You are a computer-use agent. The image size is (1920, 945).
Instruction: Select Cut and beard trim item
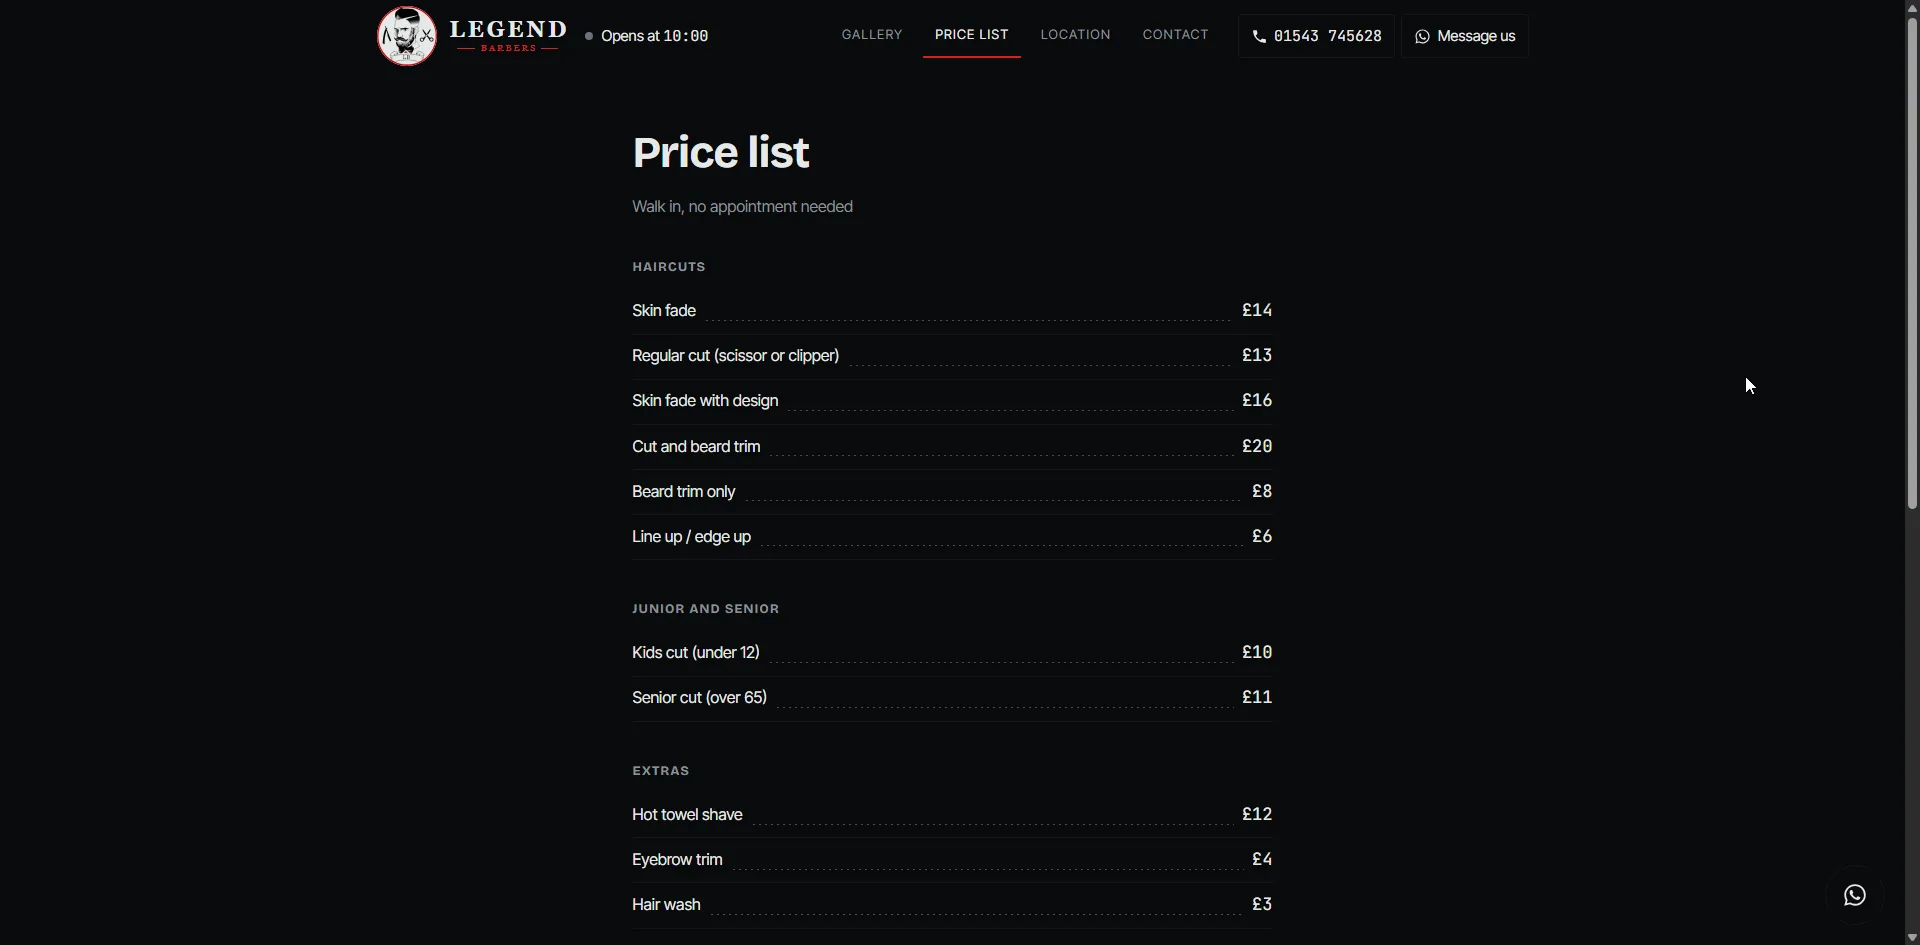952,447
